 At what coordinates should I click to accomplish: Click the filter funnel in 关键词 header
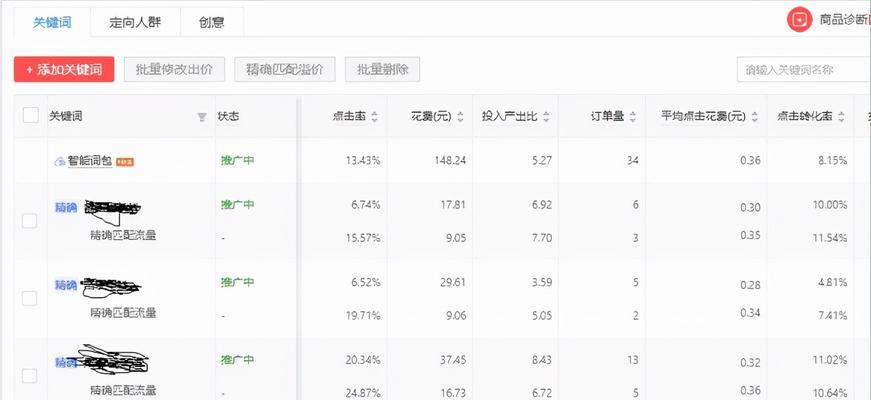[202, 117]
